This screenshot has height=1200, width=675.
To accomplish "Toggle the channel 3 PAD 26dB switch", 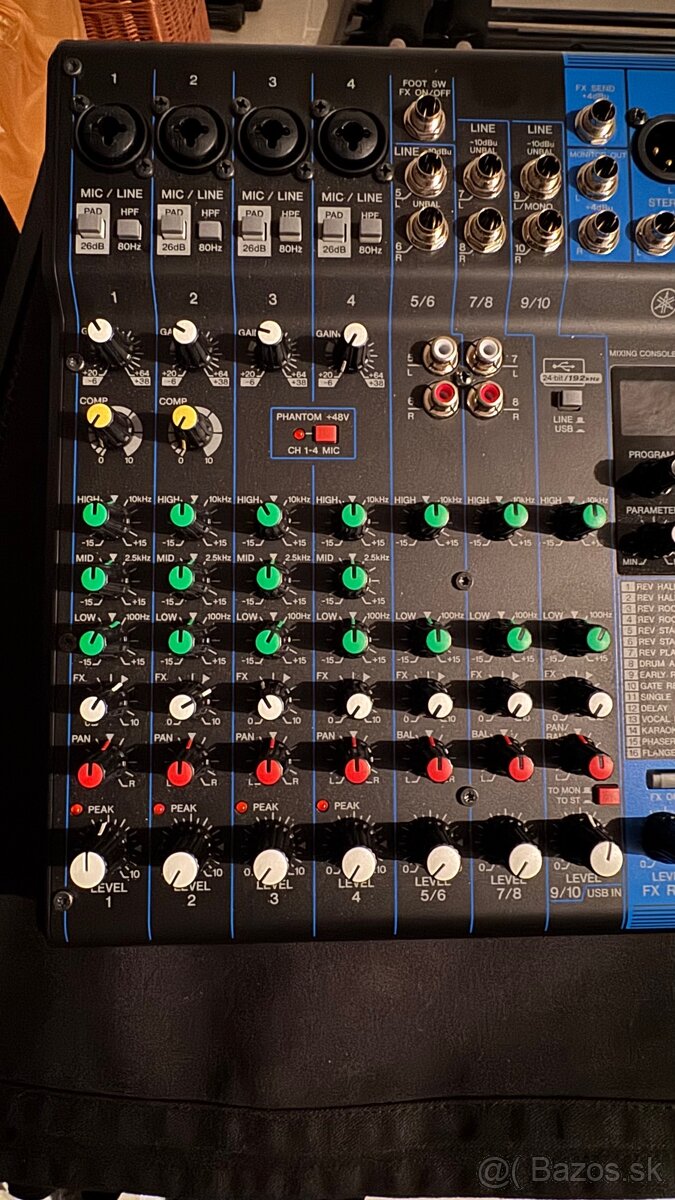I will click(254, 225).
